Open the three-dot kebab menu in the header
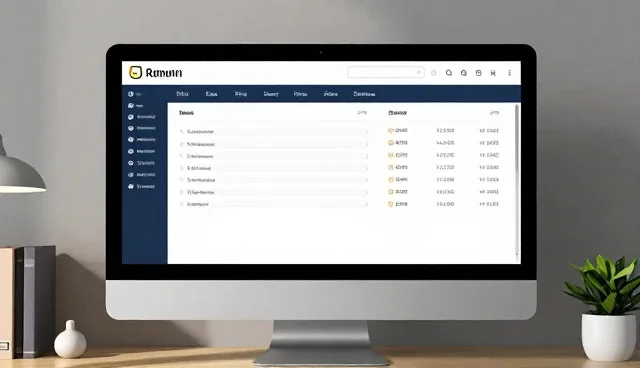Screen dimensions: 640x368 (509, 73)
